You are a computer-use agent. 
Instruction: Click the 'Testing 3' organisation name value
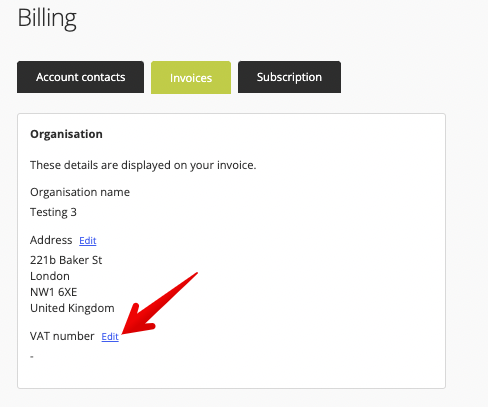(x=53, y=212)
